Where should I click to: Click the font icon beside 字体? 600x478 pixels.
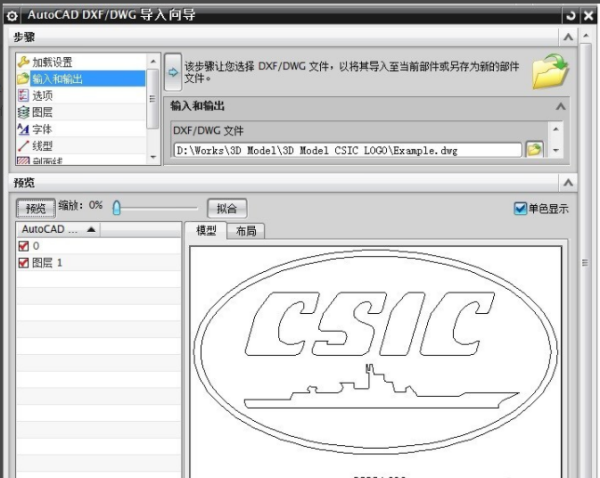(23, 129)
